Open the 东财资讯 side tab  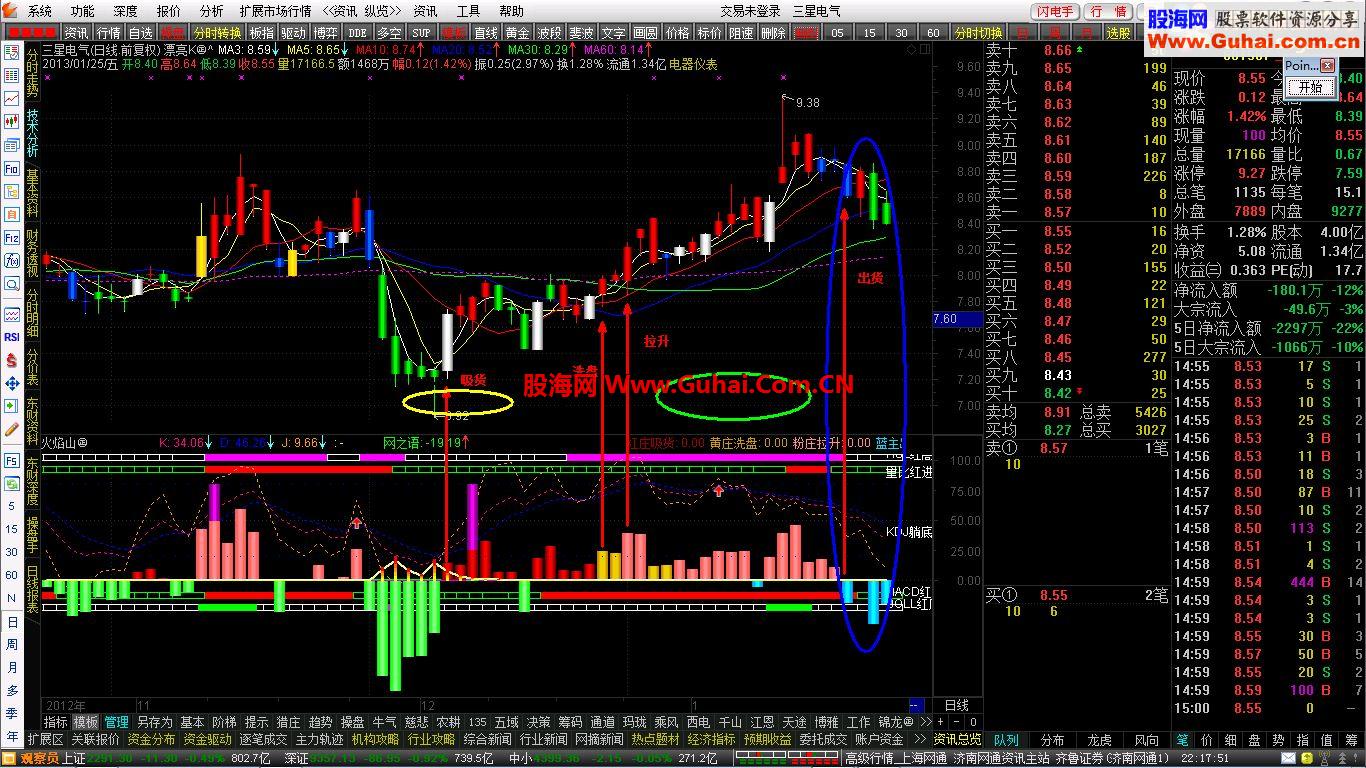pos(32,422)
